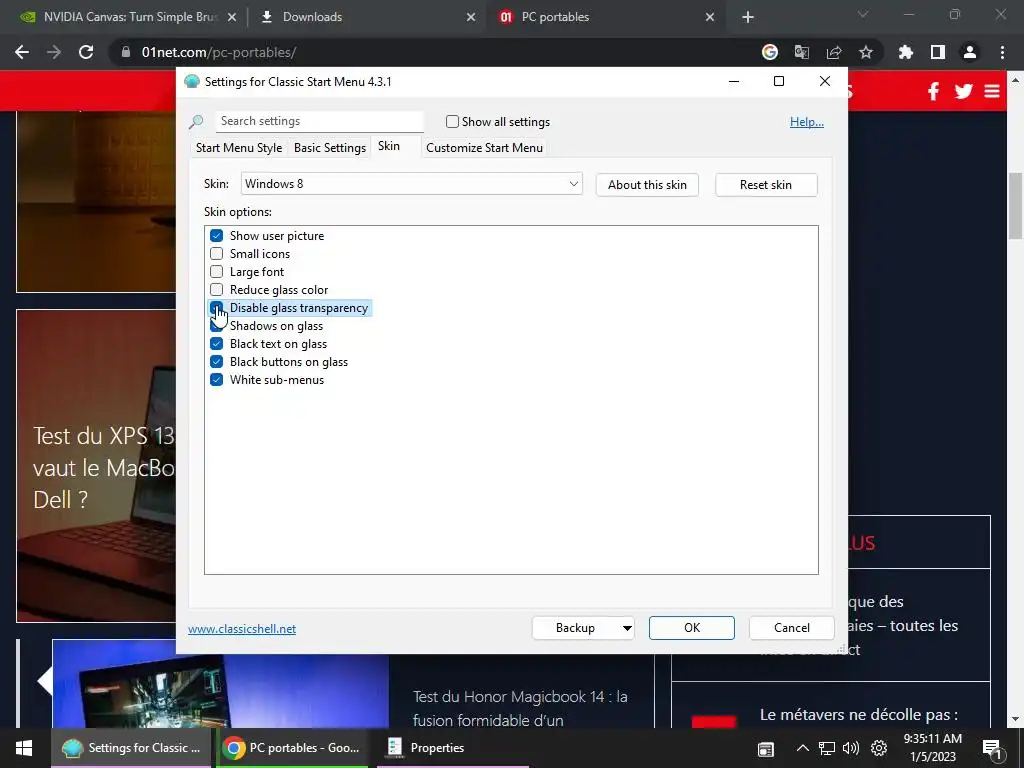Screen dimensions: 1024x768
Task: Close the PC portables tab
Action: pos(710,17)
